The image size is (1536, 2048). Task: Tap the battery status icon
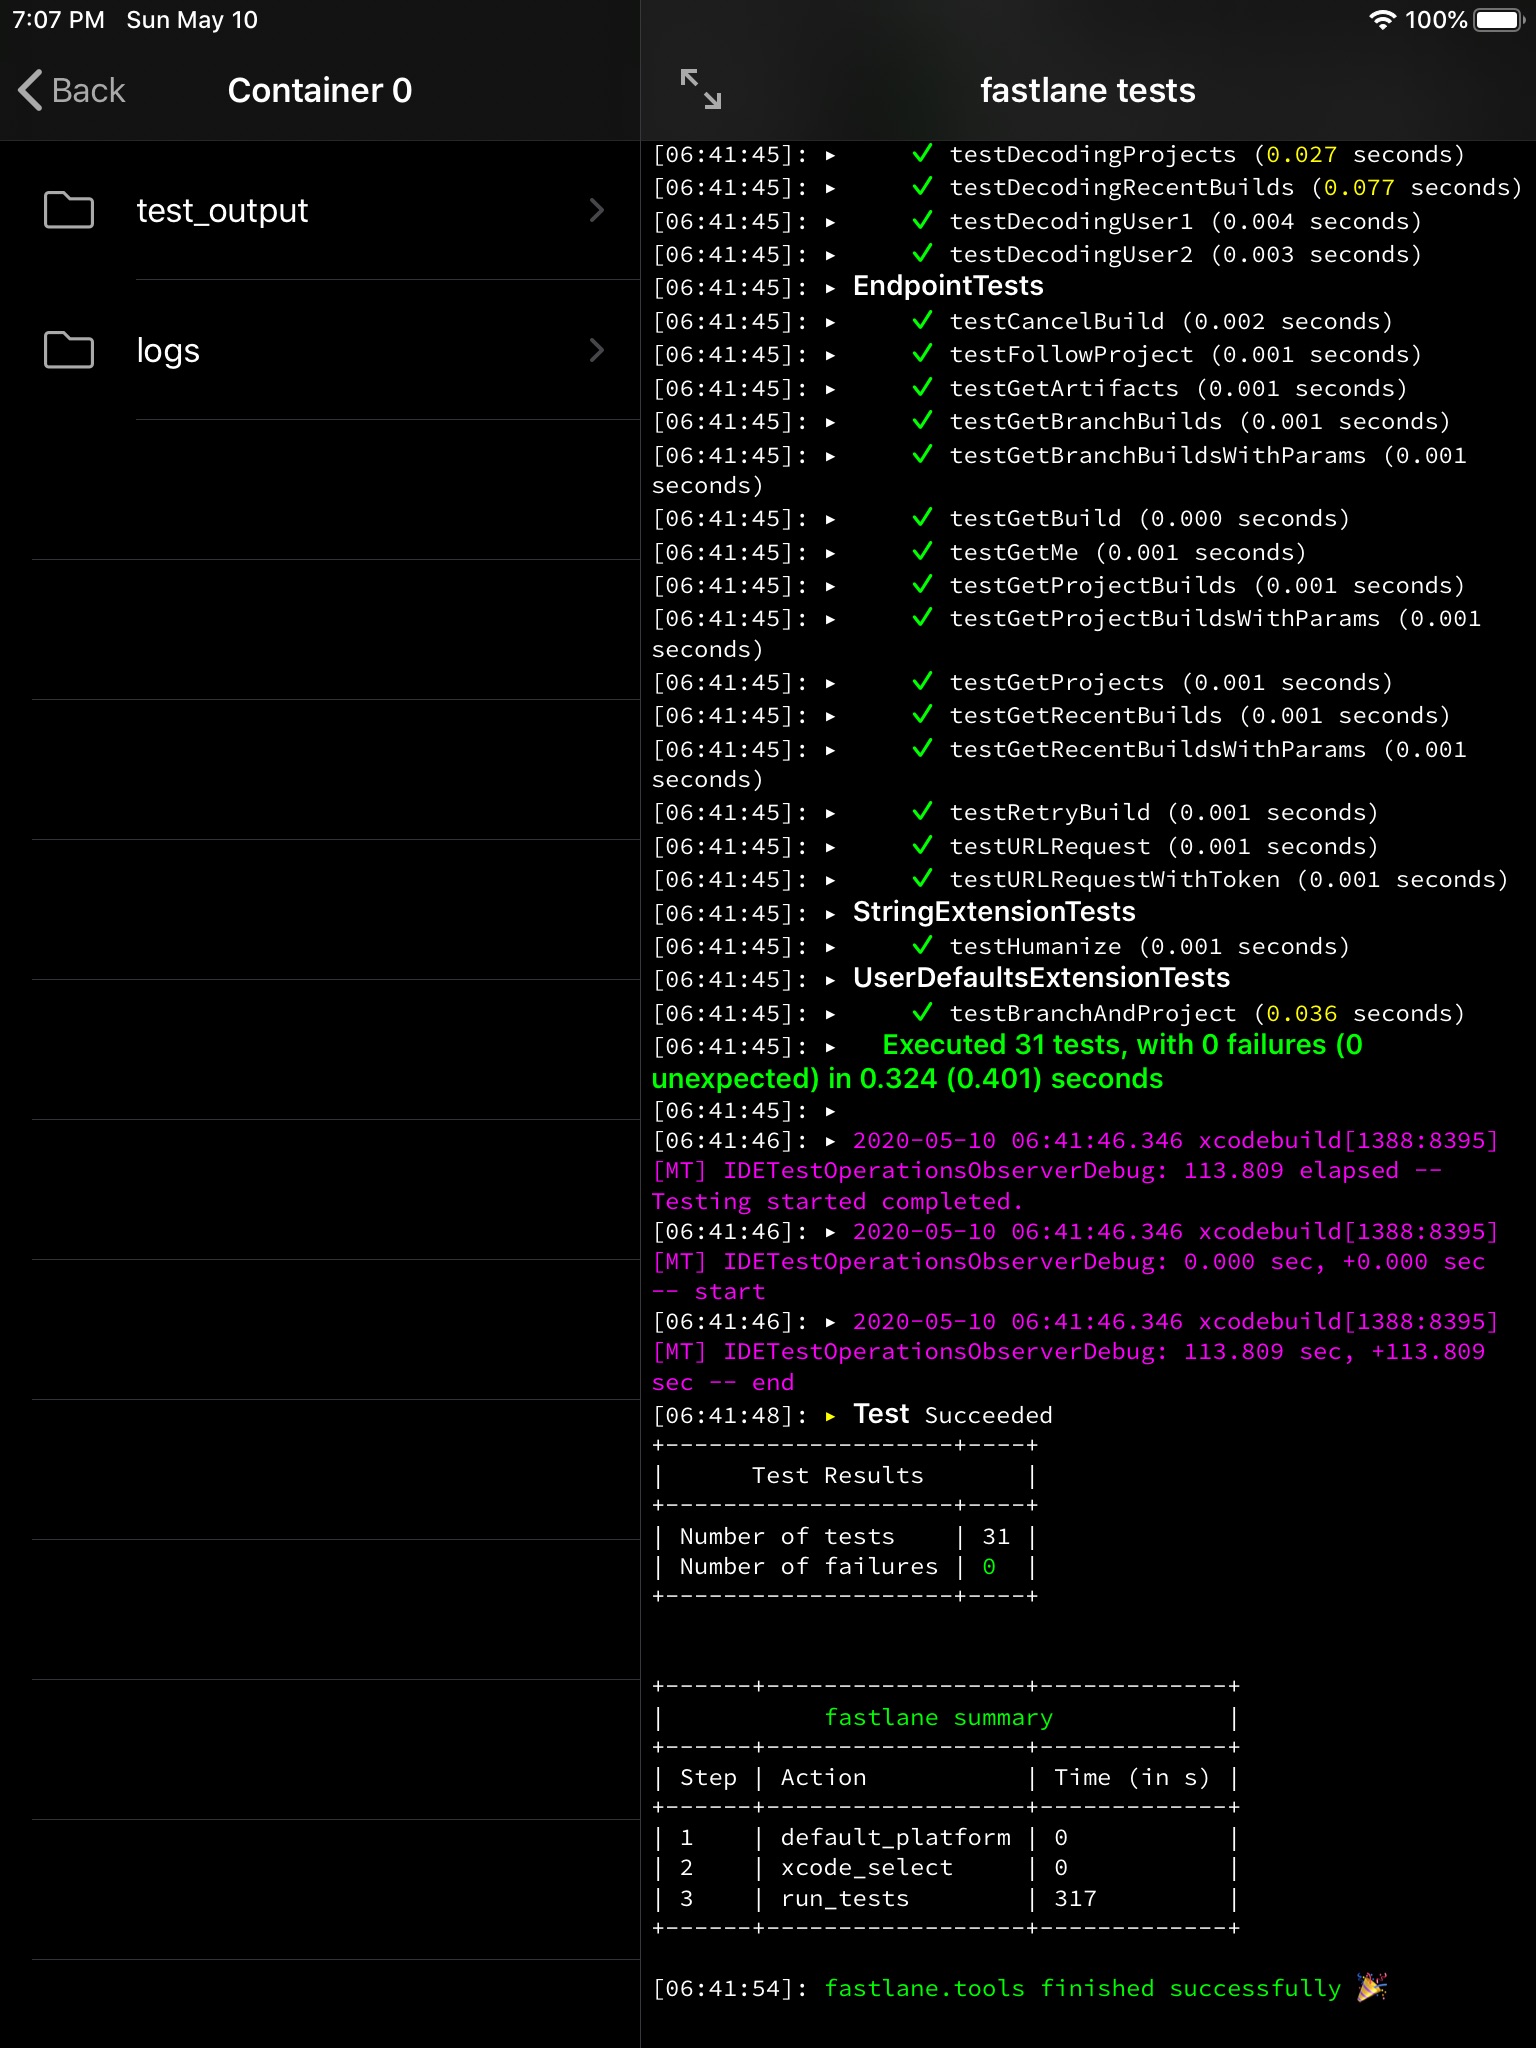[x=1499, y=20]
